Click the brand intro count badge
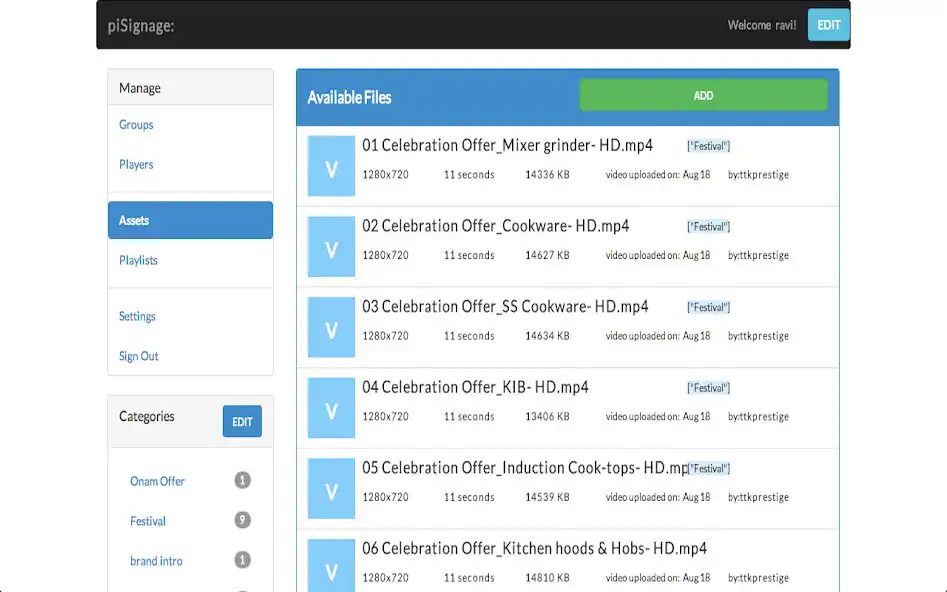 coord(242,560)
